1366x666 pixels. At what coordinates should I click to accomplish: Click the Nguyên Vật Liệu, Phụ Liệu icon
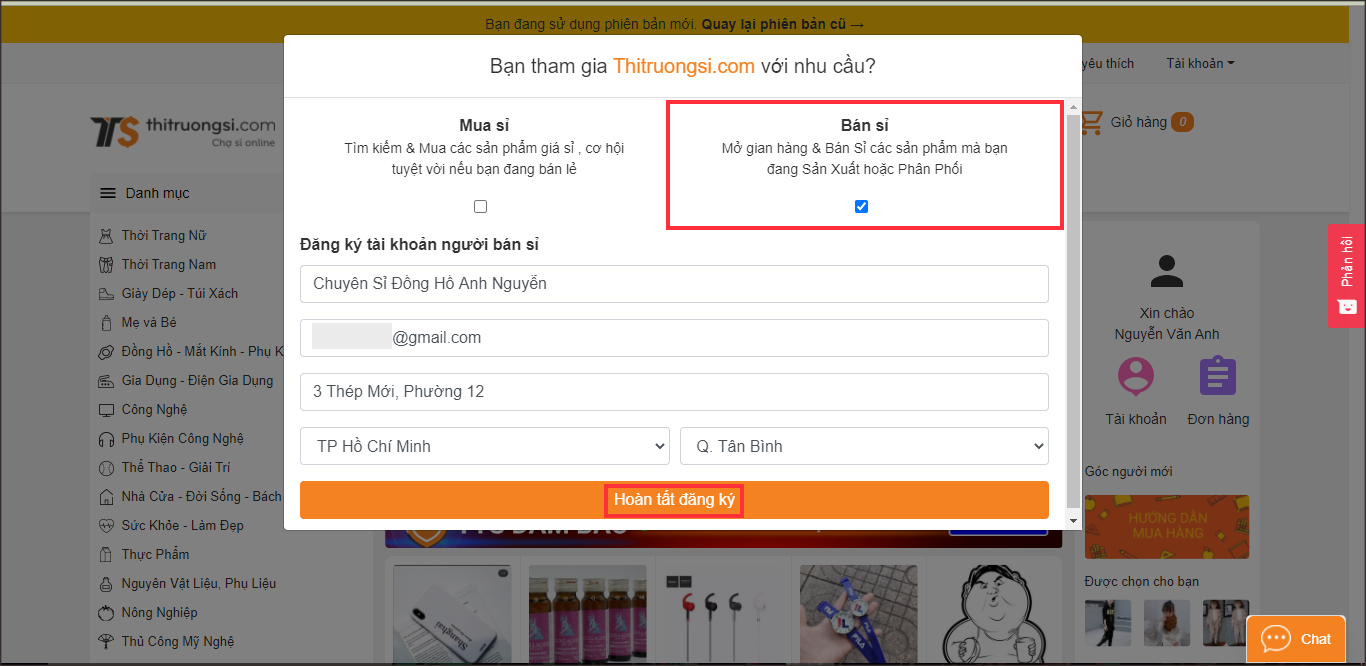[106, 584]
